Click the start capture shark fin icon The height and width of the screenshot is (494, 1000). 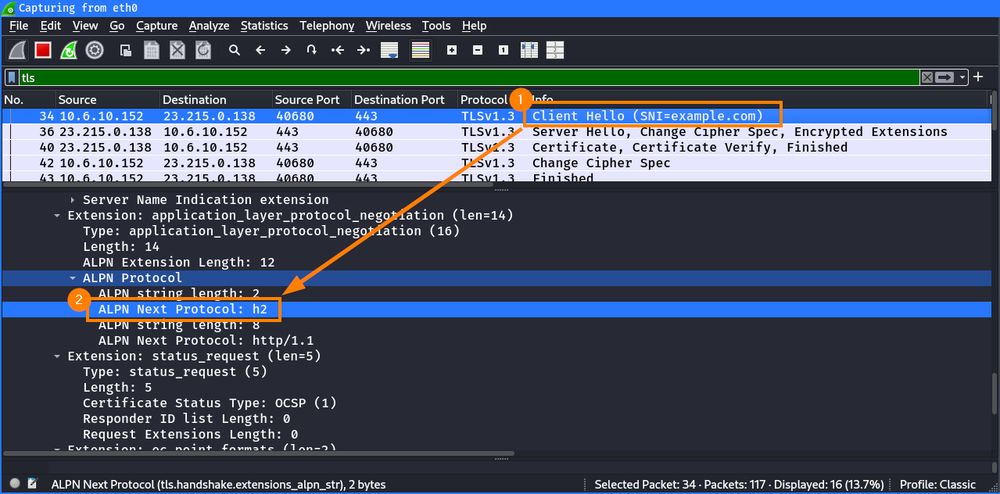(x=17, y=50)
